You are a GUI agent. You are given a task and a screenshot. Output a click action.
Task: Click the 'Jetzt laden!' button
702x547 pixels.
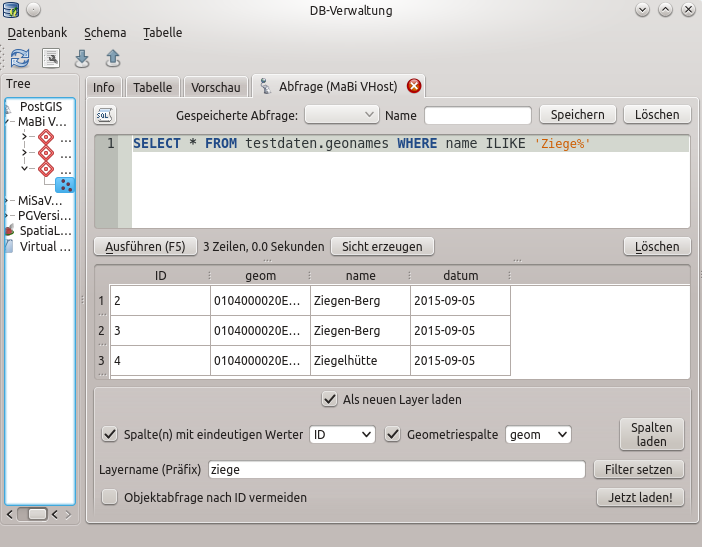(640, 497)
